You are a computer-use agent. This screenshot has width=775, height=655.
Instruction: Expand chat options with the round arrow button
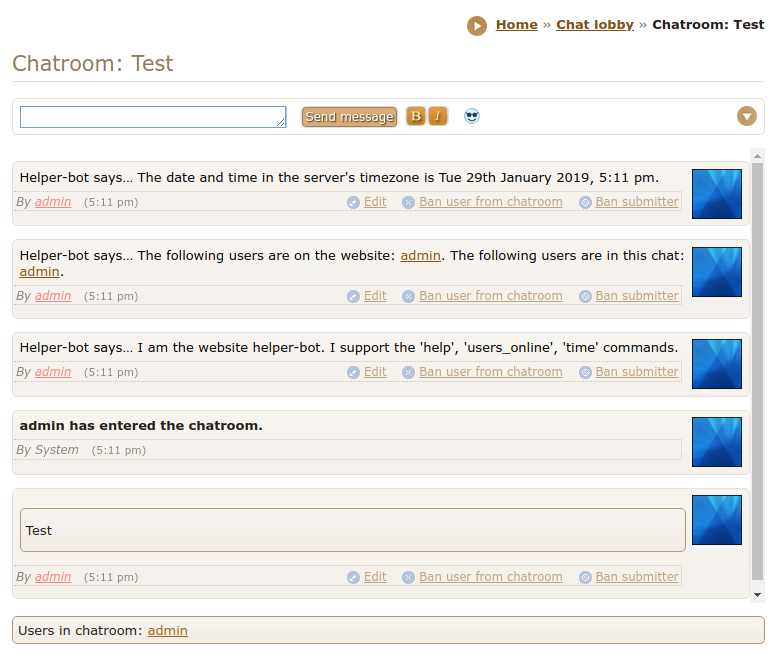tap(747, 116)
